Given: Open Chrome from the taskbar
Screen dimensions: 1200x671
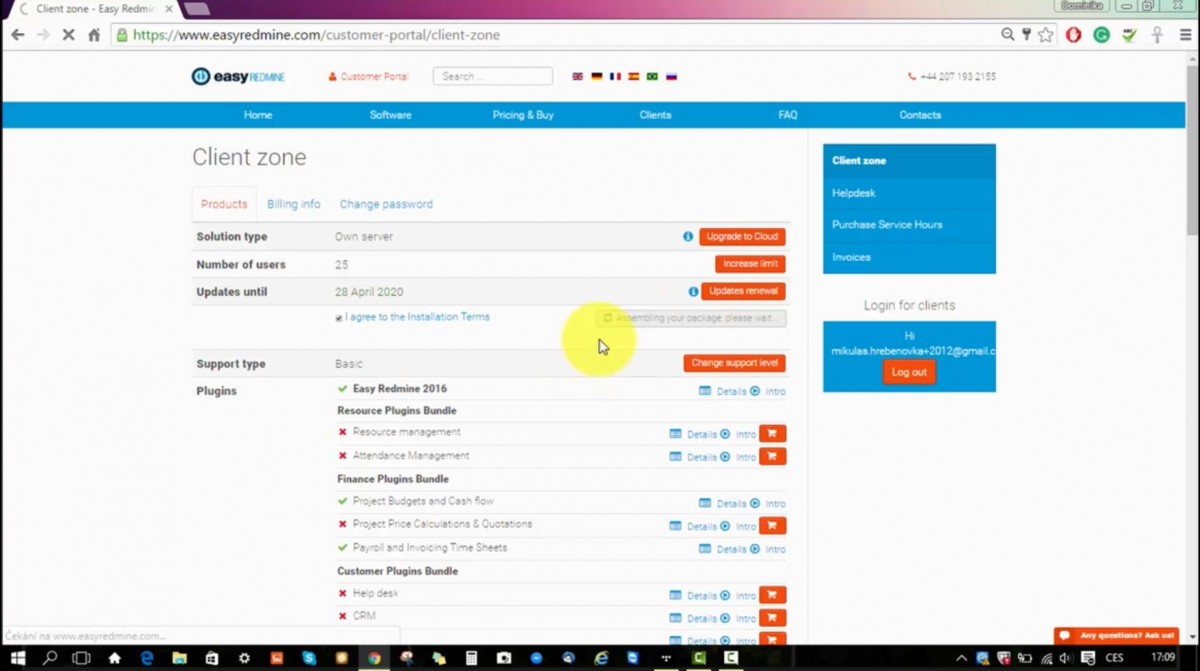Looking at the screenshot, I should (x=374, y=659).
